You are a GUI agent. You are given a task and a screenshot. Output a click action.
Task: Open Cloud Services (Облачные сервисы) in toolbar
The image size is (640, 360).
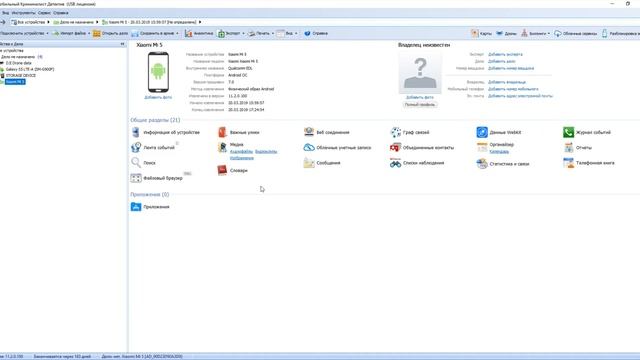576,33
